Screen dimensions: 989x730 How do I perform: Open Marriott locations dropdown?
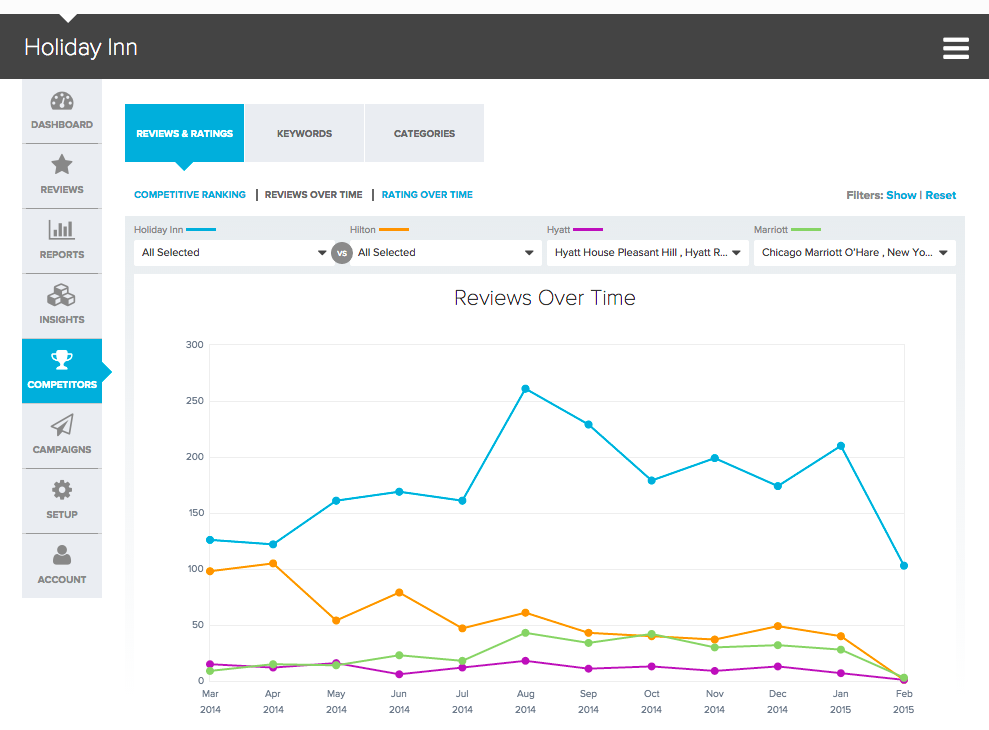tap(855, 253)
